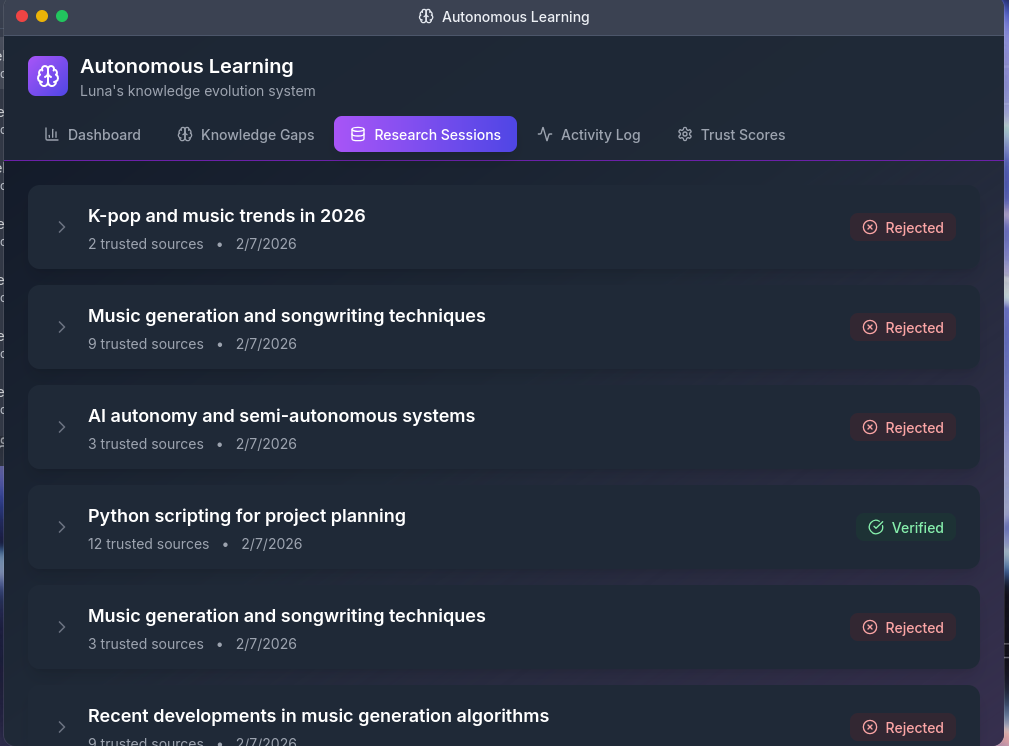Minimize the window with the yellow button
The height and width of the screenshot is (746, 1009).
(42, 16)
